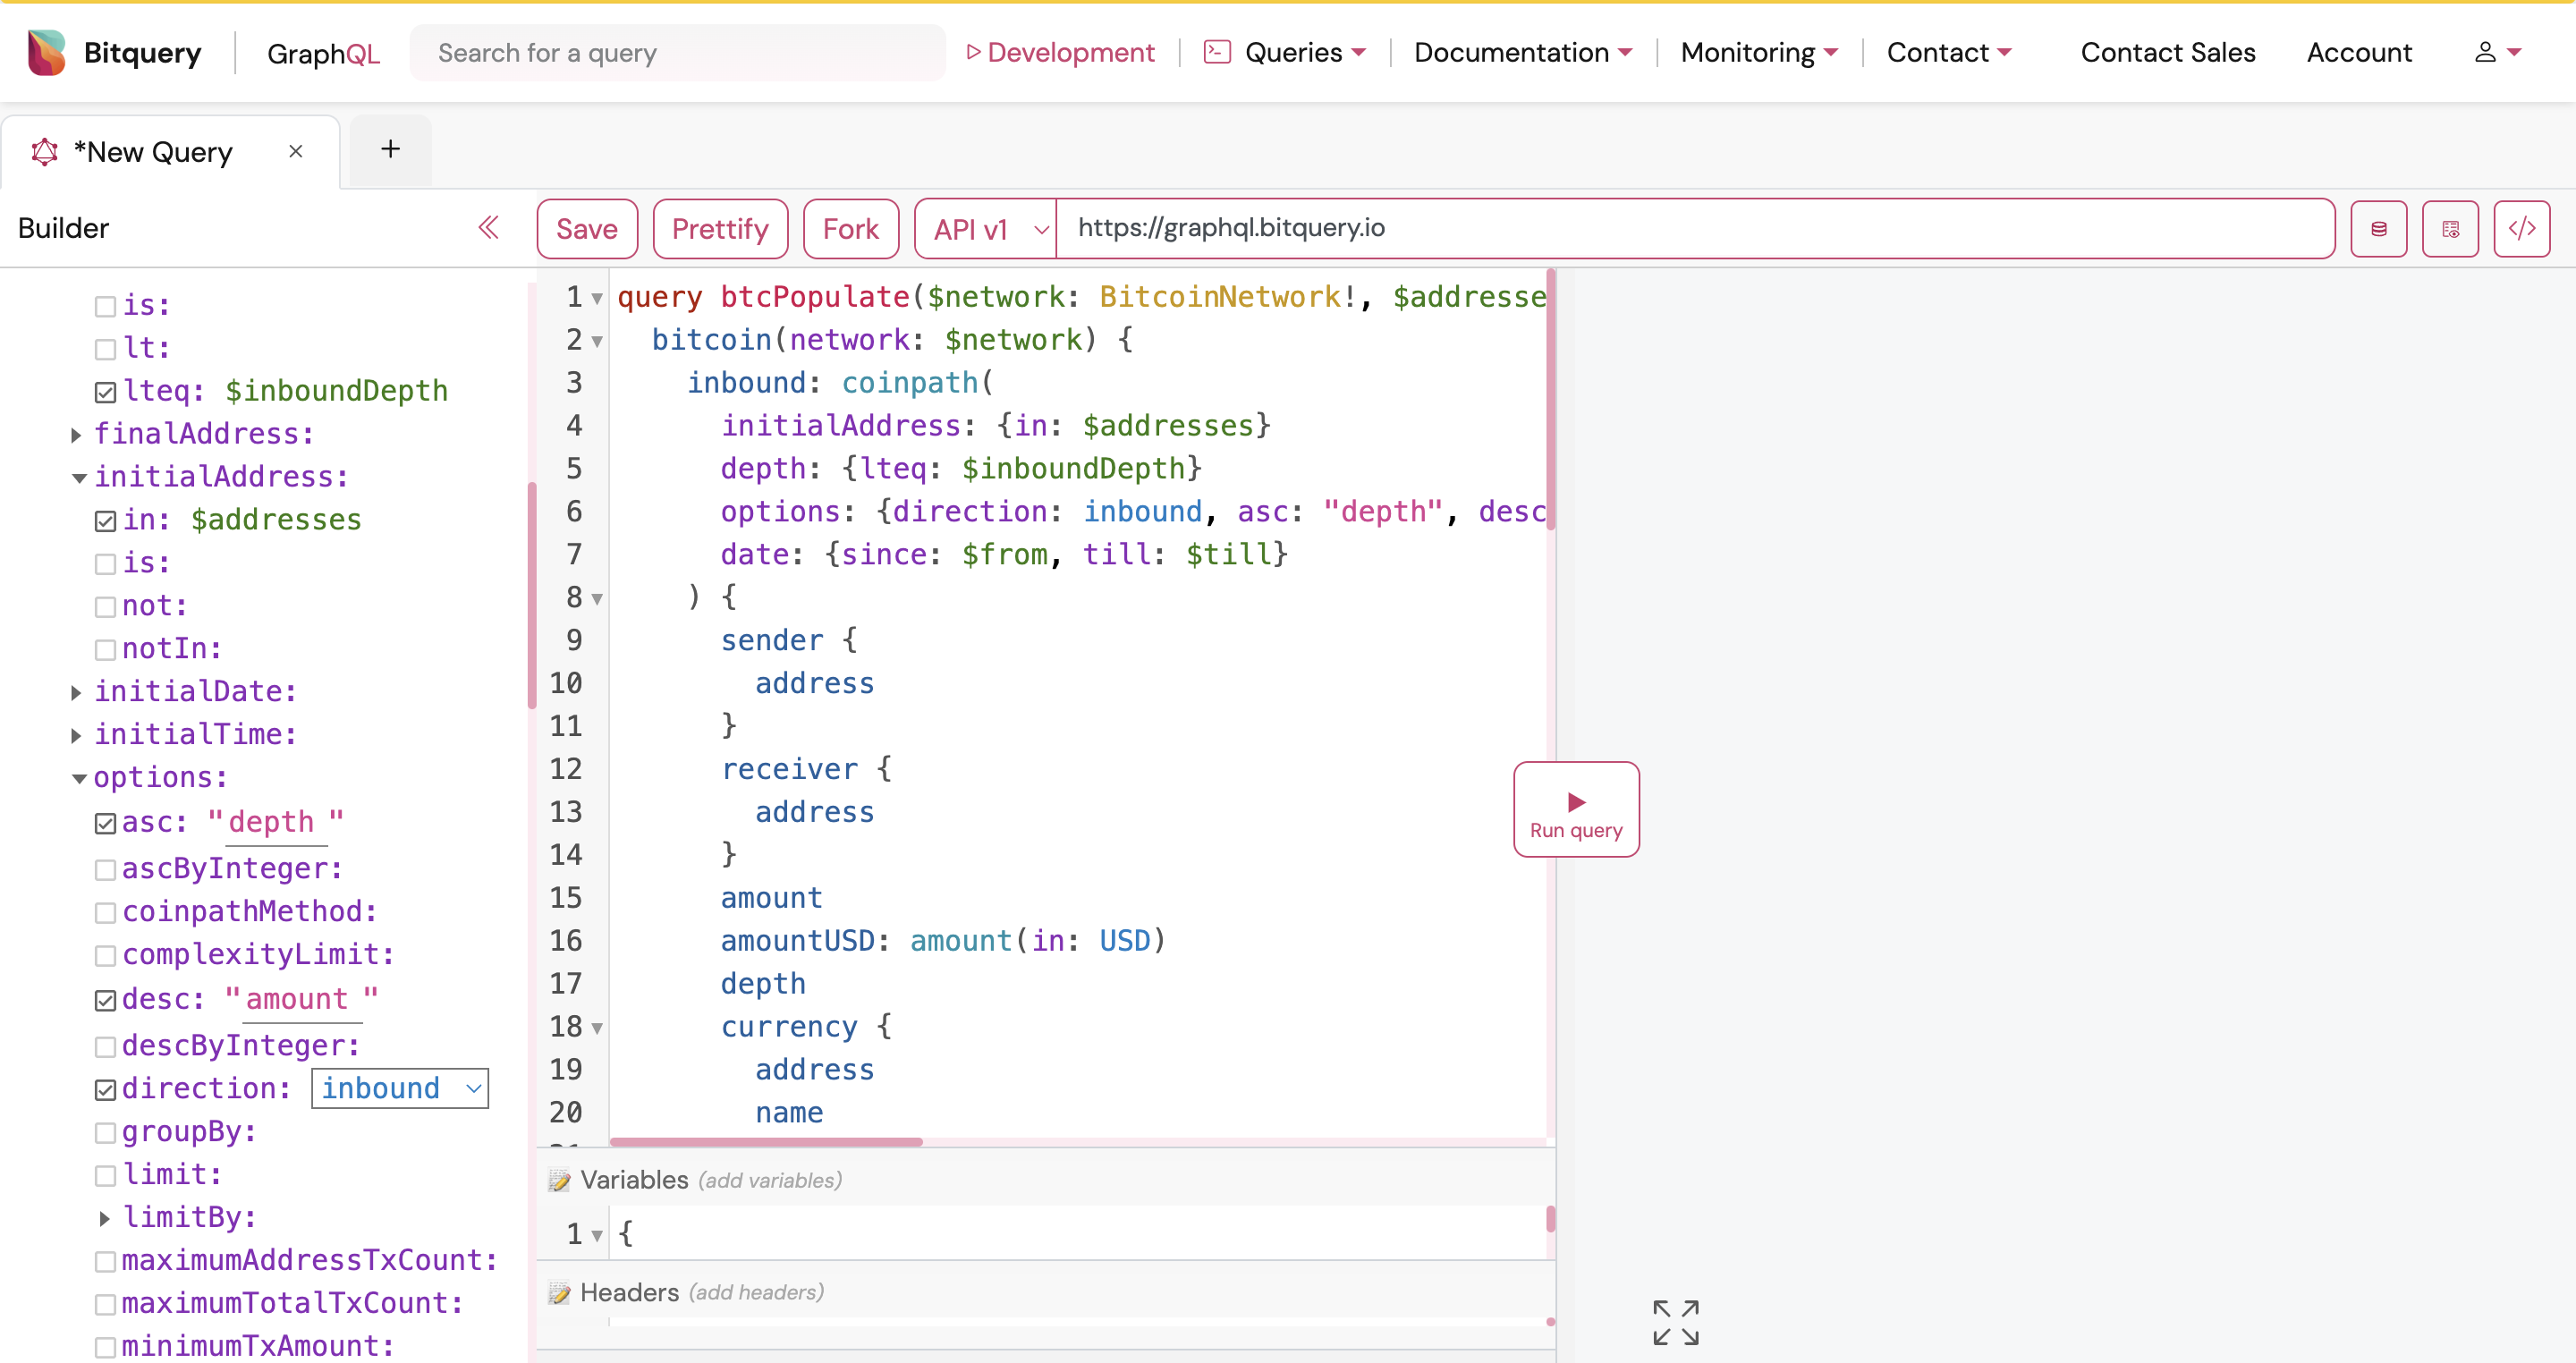Collapse the Builder panel with the double-chevron icon
The height and width of the screenshot is (1363, 2576).
pyautogui.click(x=489, y=228)
